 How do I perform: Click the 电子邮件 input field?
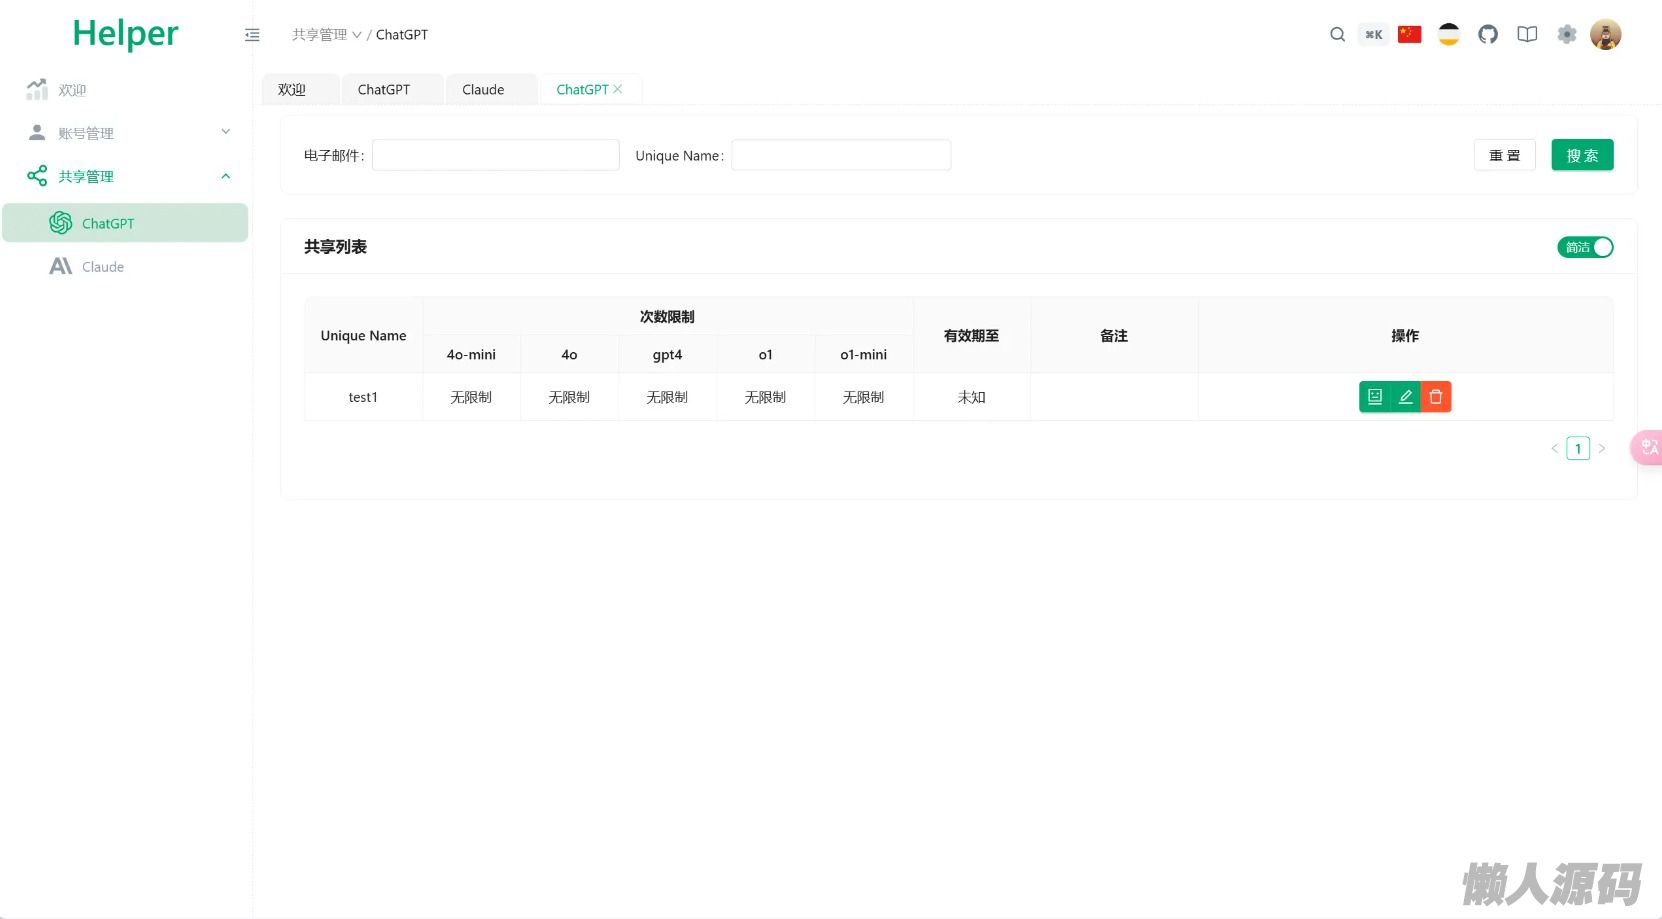point(495,156)
